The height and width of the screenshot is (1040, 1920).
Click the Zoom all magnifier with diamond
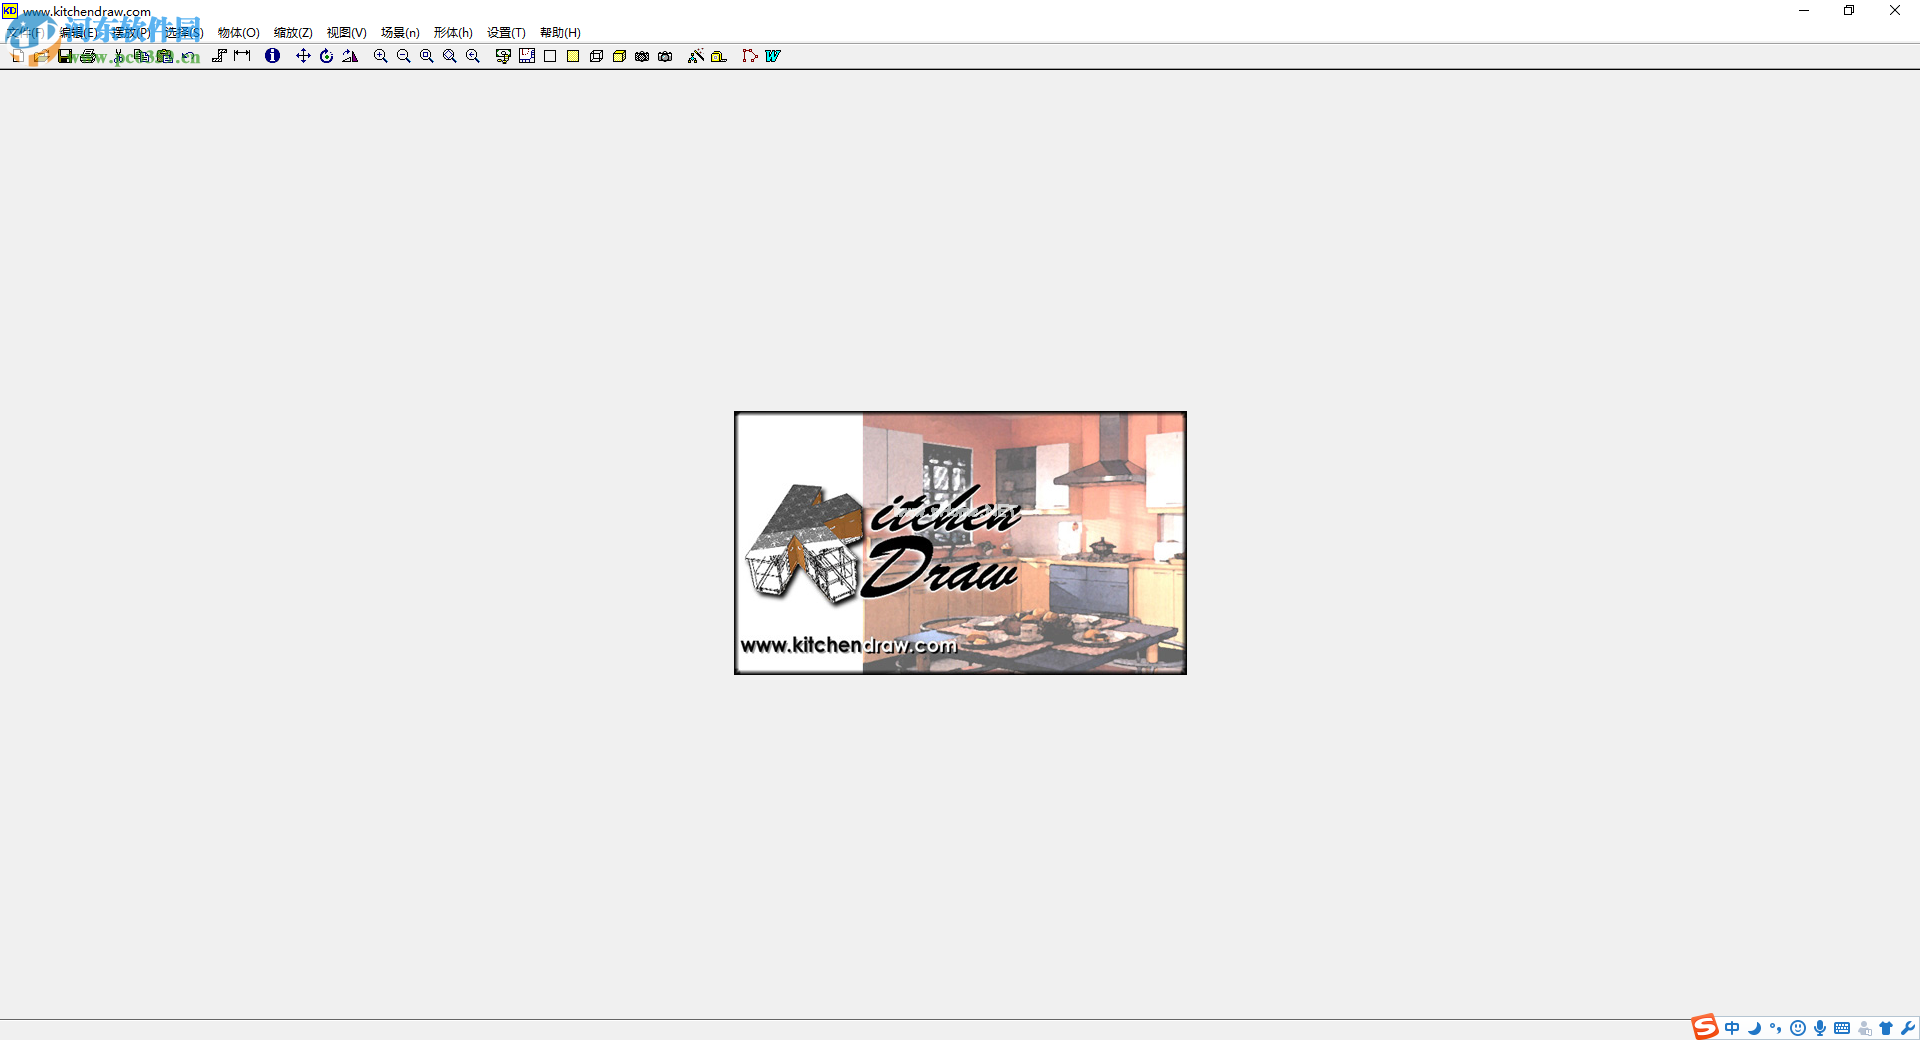point(449,56)
